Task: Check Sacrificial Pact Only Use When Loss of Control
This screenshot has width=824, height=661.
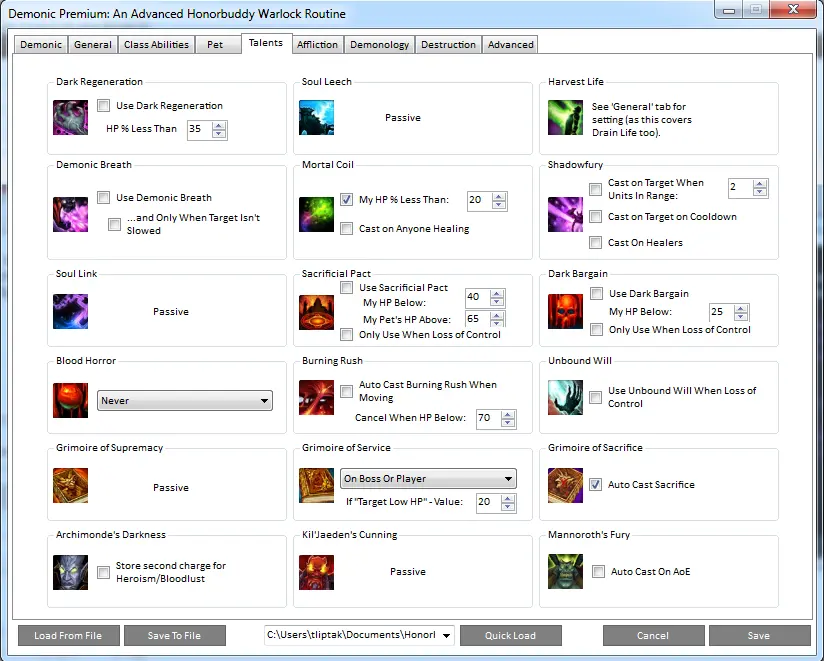Action: [x=346, y=335]
